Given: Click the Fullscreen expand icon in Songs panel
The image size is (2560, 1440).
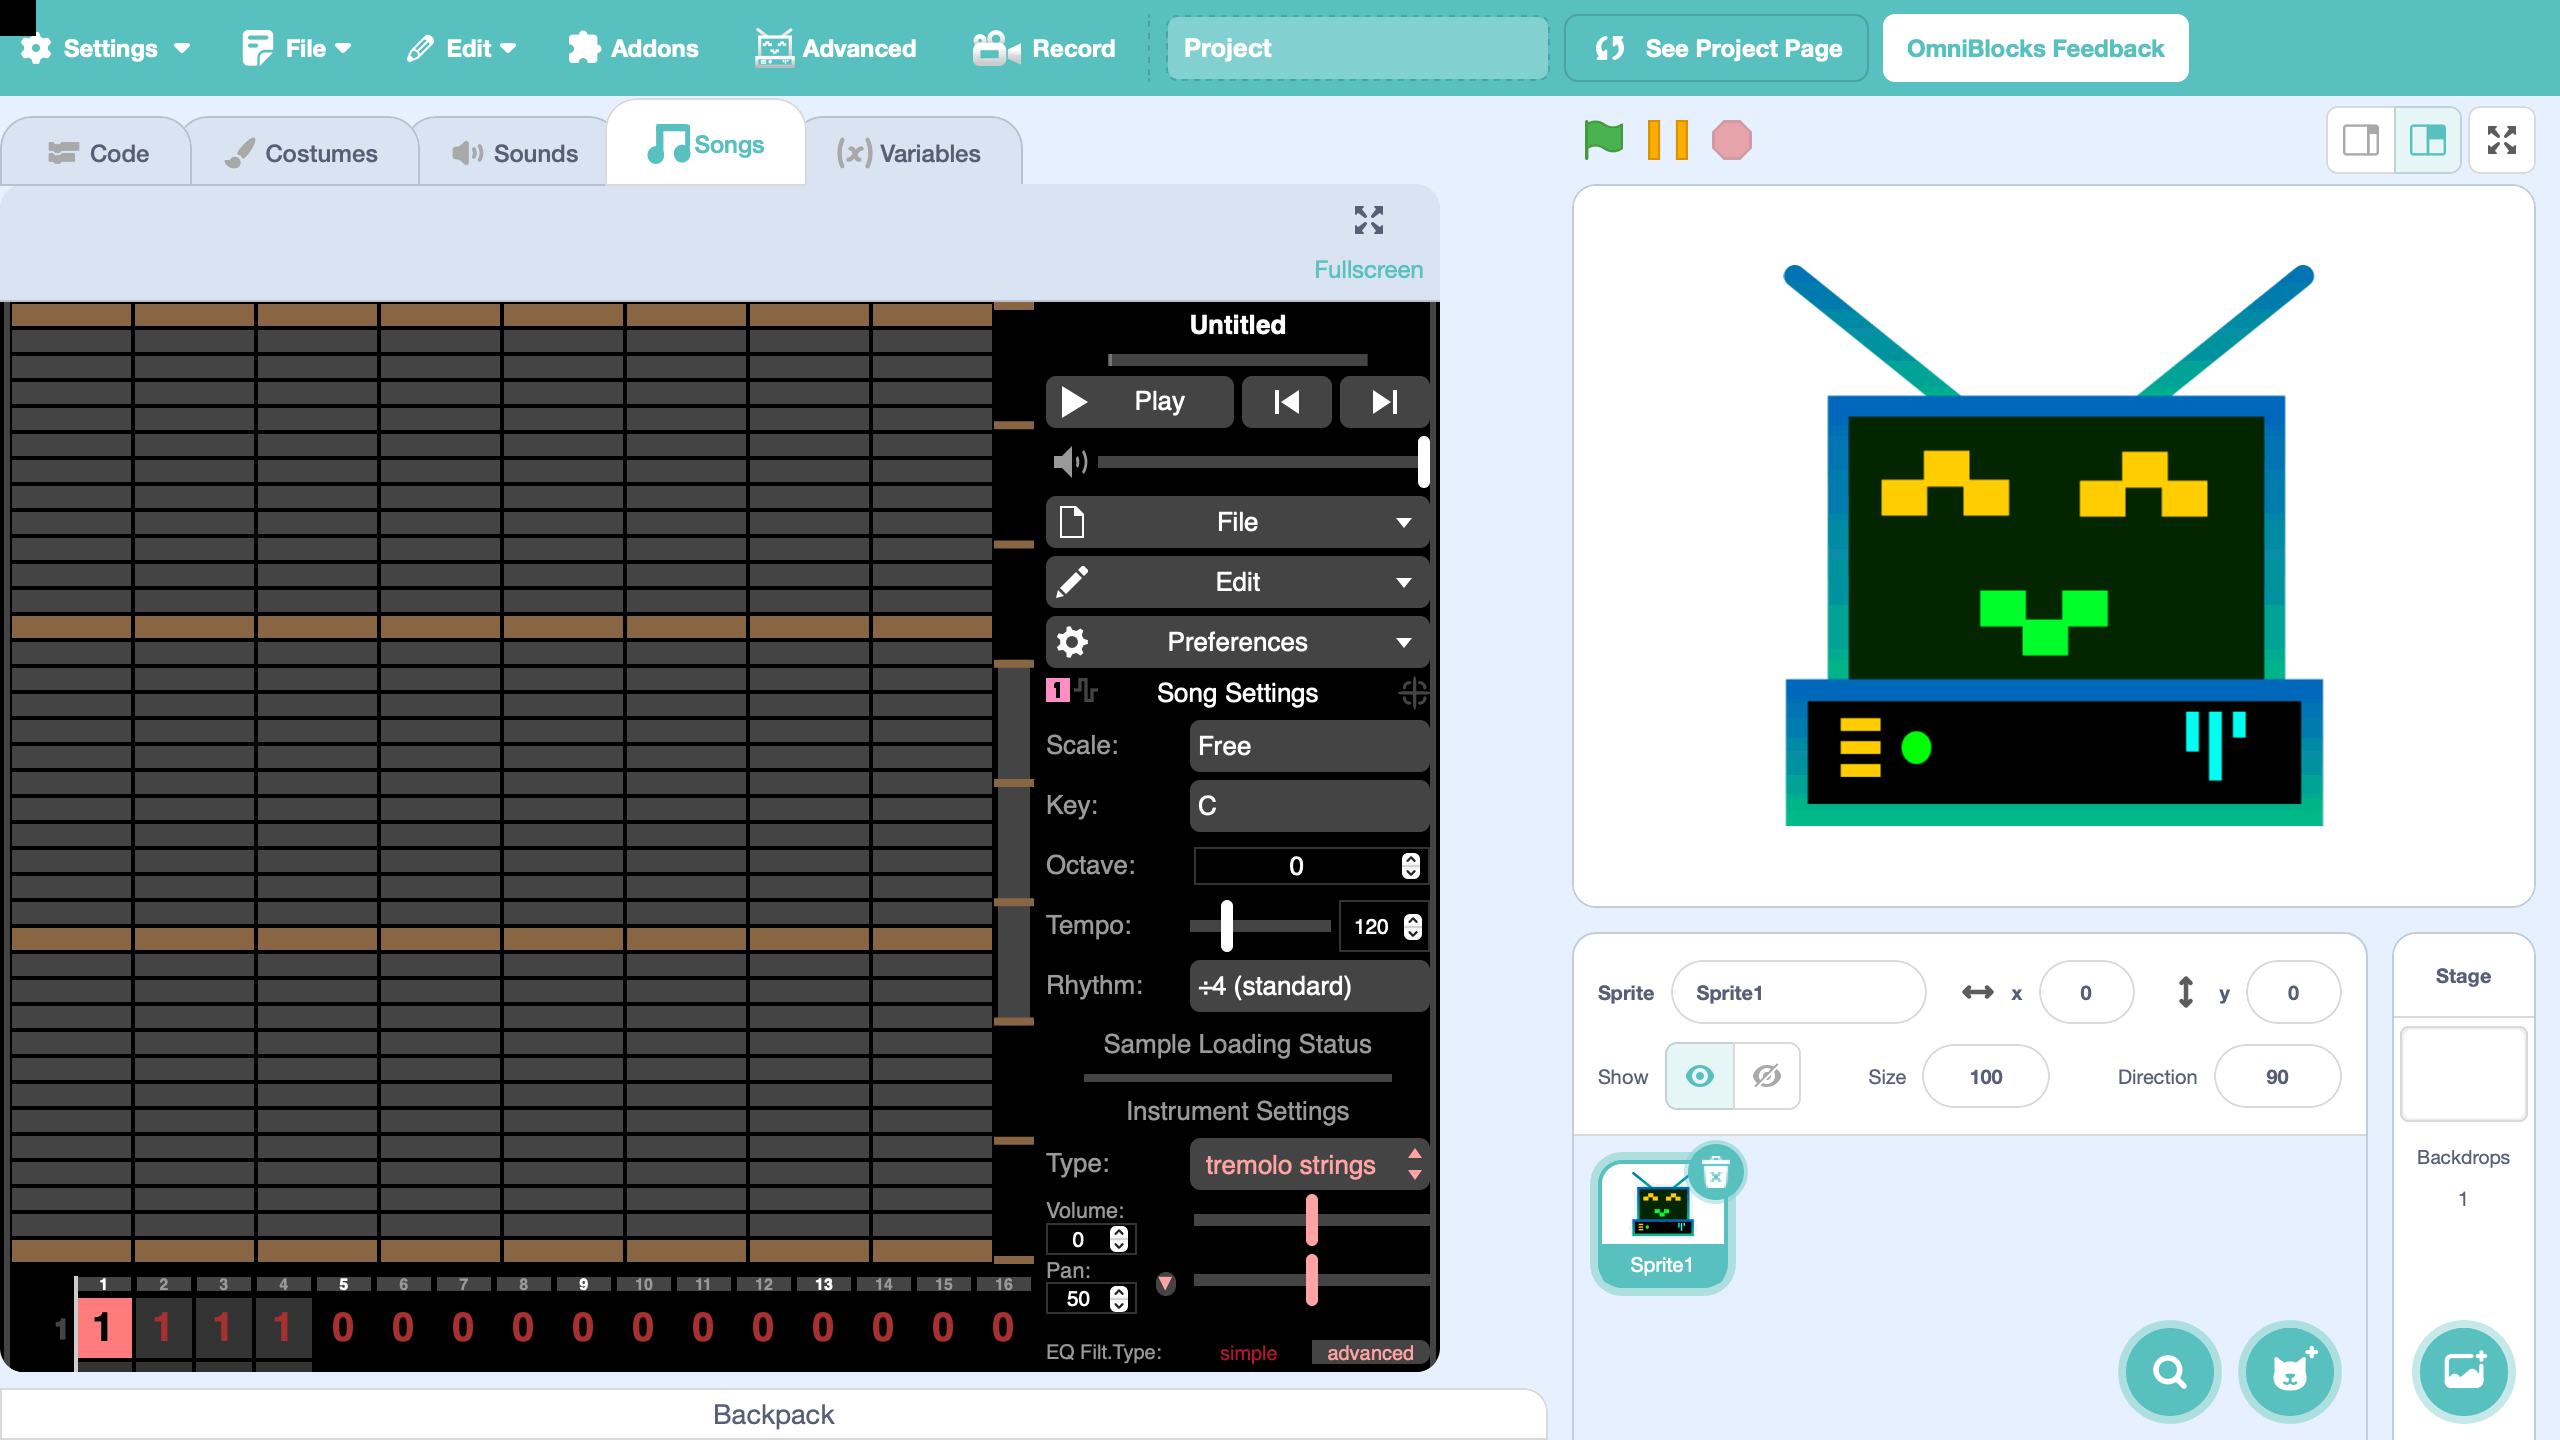Looking at the screenshot, I should pos(1368,221).
